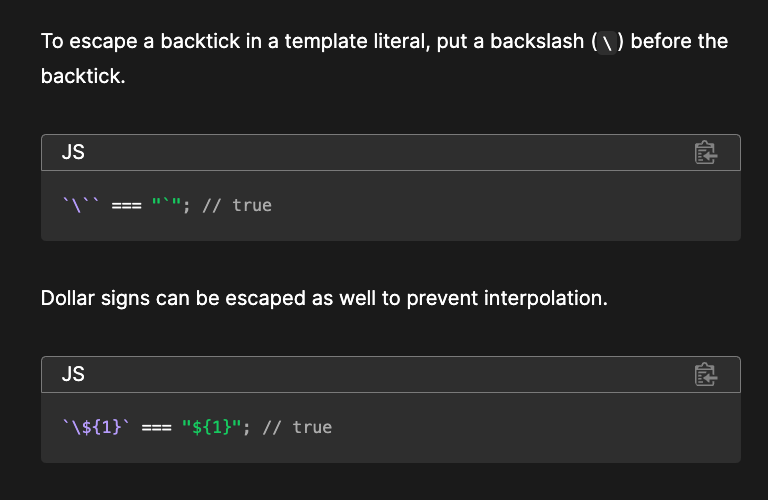Click the "// true" comment in second snippet
The height and width of the screenshot is (500, 768).
[x=297, y=427]
